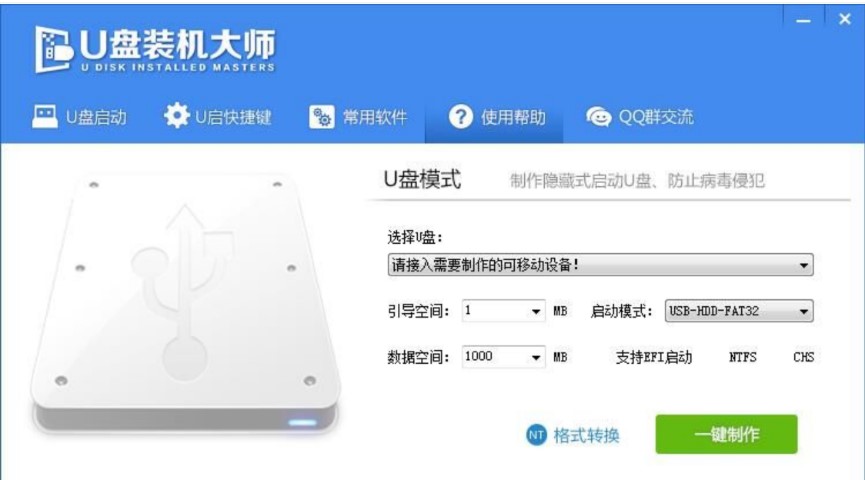Open U启快捷键 via the gear icon

coord(176,116)
